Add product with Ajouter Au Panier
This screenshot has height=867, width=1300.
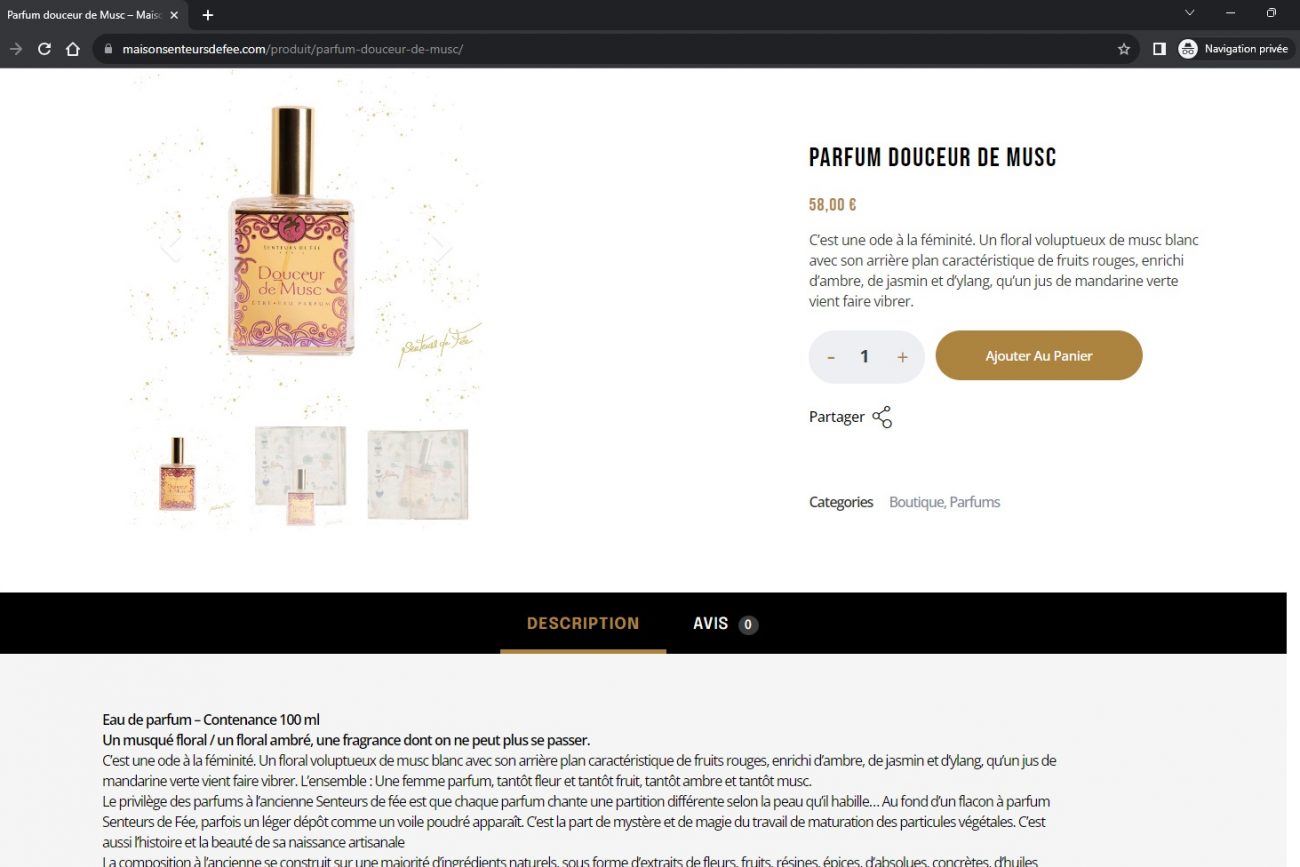(1039, 356)
